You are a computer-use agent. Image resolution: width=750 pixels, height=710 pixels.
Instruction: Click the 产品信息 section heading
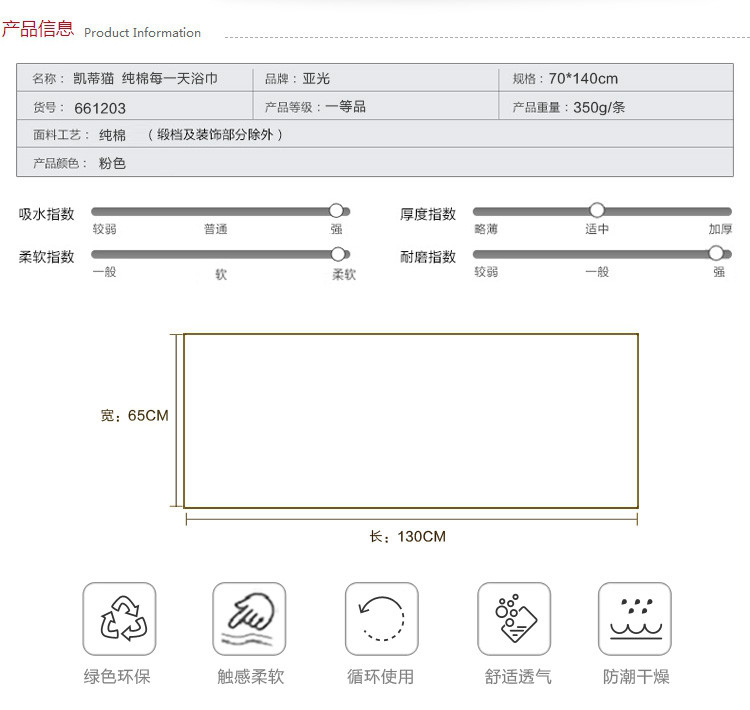click(38, 29)
